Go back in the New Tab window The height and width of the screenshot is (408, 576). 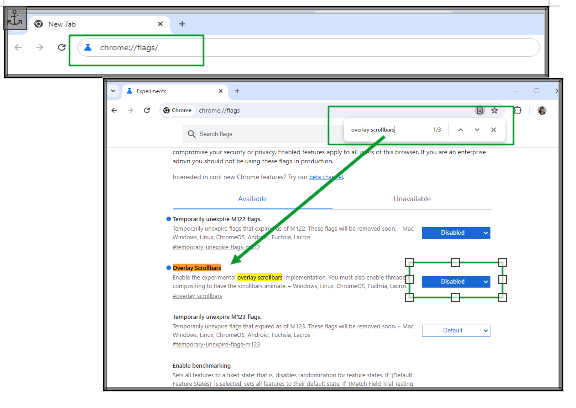(18, 47)
